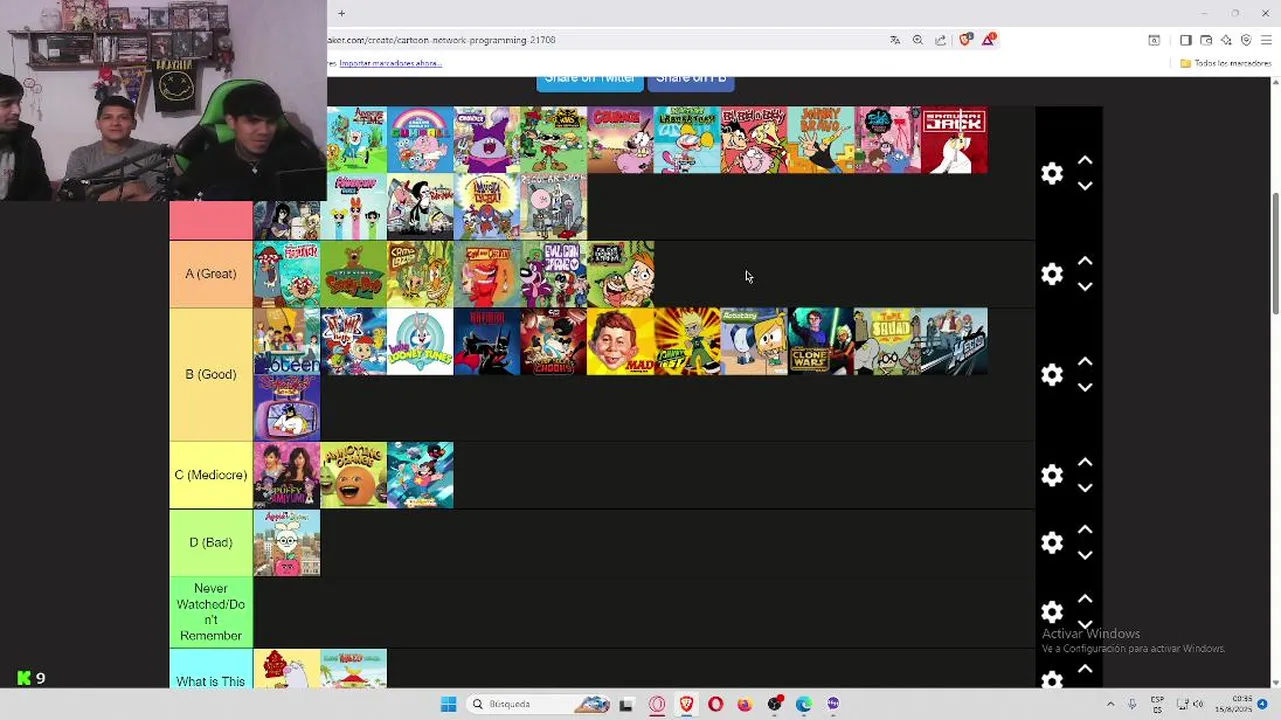
Task: Open the Brave VPN icon
Action: tap(1246, 40)
